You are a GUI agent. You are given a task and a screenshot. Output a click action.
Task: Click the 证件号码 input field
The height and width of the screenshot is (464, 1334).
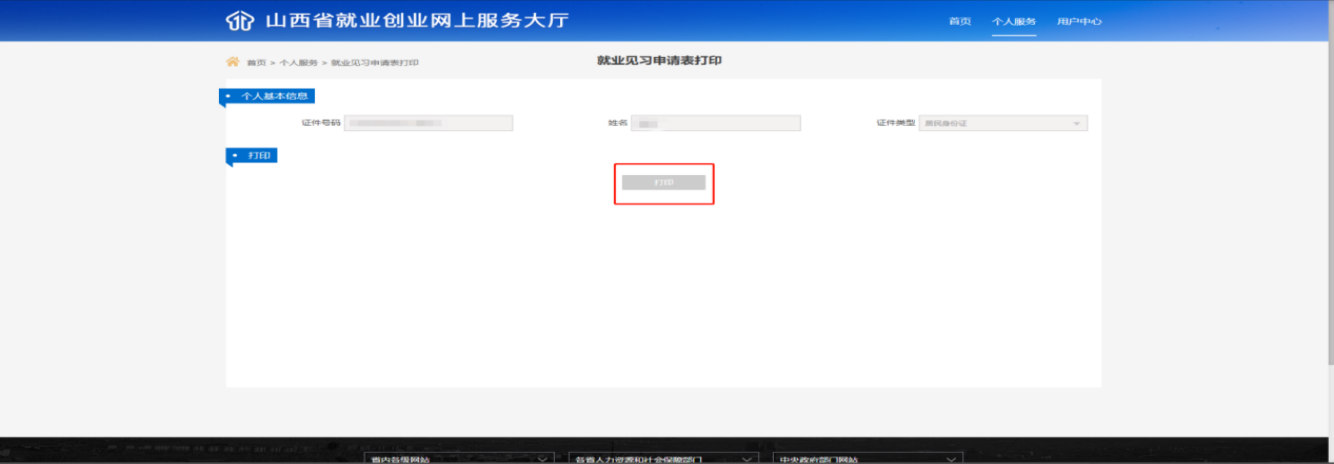(428, 123)
